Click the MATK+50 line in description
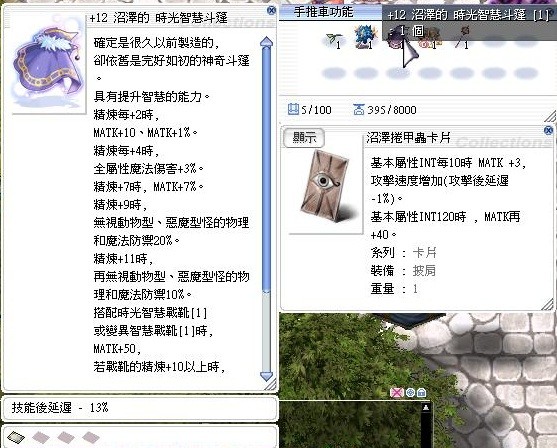This screenshot has height=448, width=557. click(x=117, y=349)
